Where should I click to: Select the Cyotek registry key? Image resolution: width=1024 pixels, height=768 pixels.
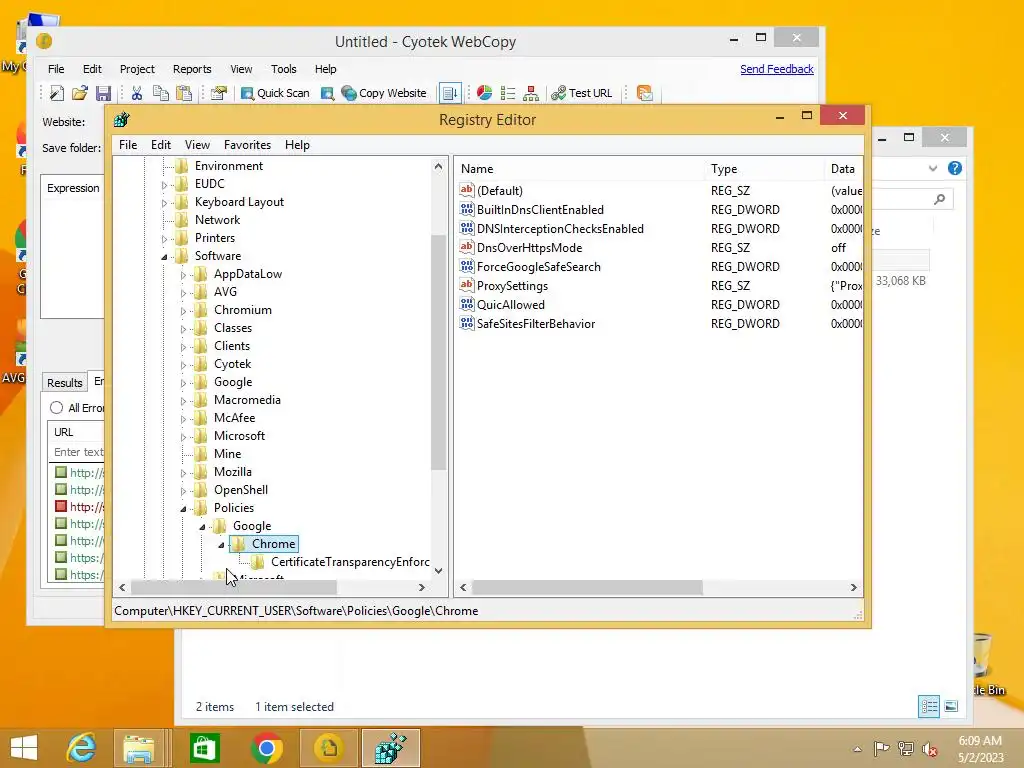(232, 364)
